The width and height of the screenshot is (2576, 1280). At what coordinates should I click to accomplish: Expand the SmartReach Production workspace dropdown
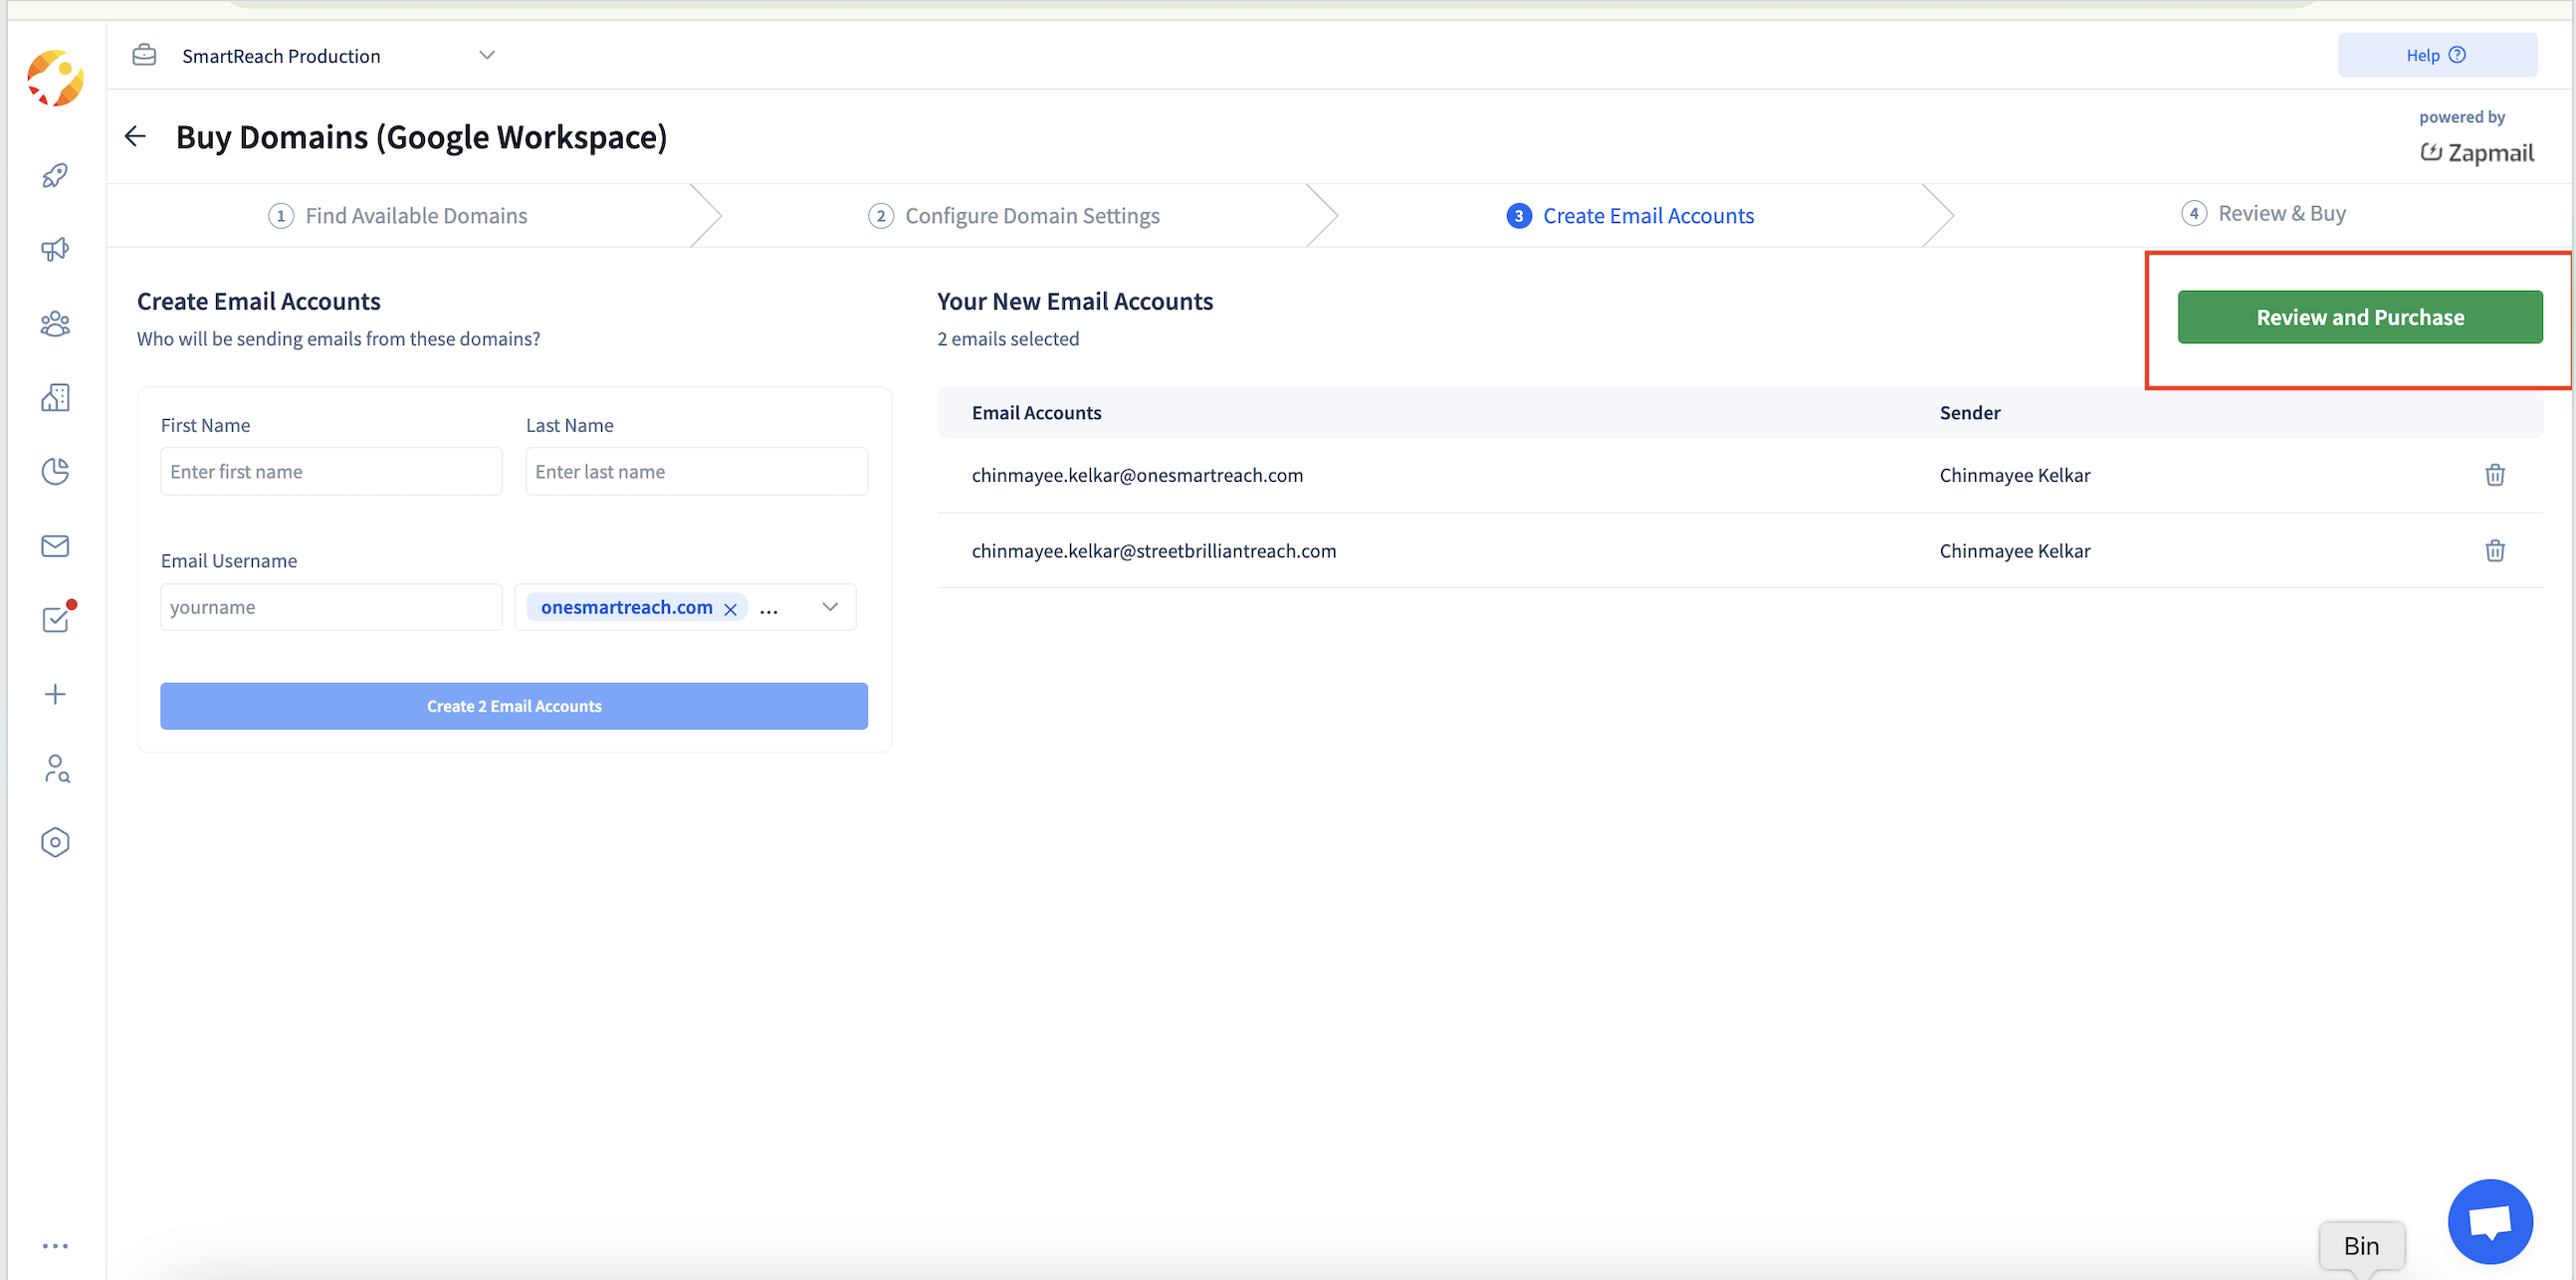pos(486,55)
